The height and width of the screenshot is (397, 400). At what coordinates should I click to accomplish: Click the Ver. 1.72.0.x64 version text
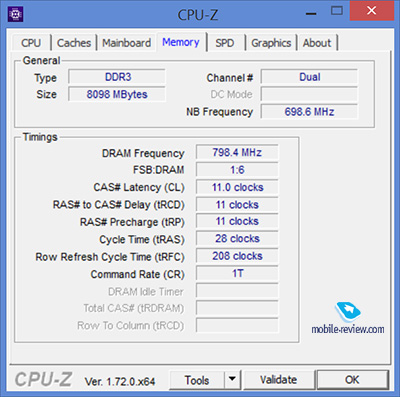(x=120, y=381)
